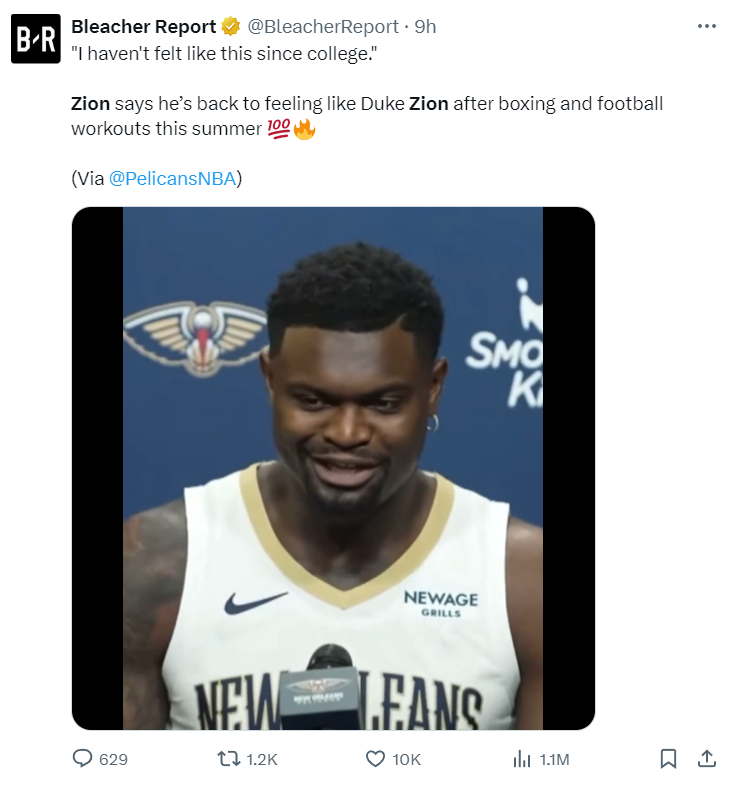732x785 pixels.
Task: Click the gold verified badge
Action: [230, 27]
